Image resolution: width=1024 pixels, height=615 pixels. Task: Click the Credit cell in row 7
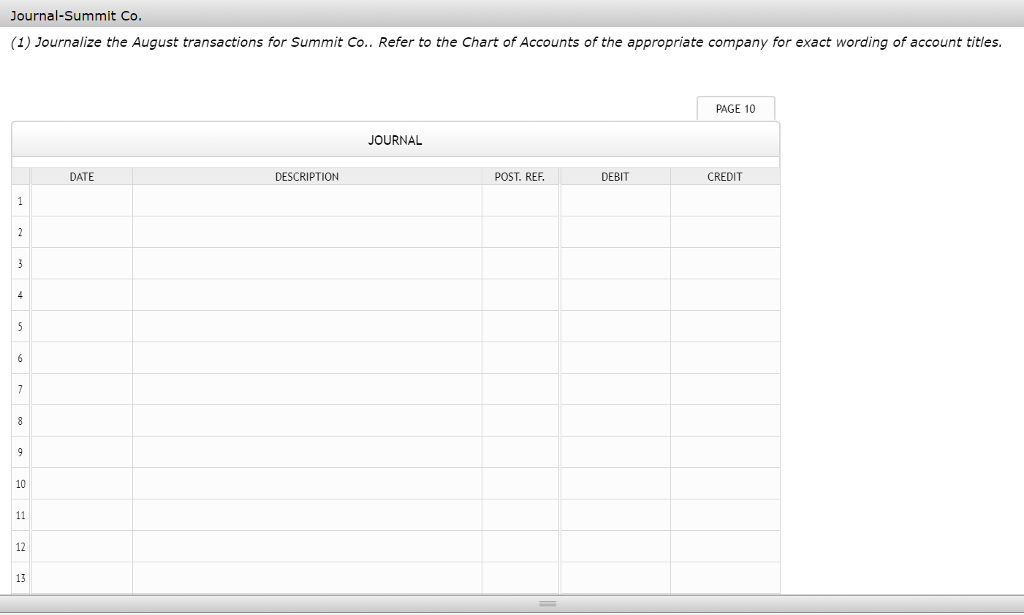[x=725, y=389]
